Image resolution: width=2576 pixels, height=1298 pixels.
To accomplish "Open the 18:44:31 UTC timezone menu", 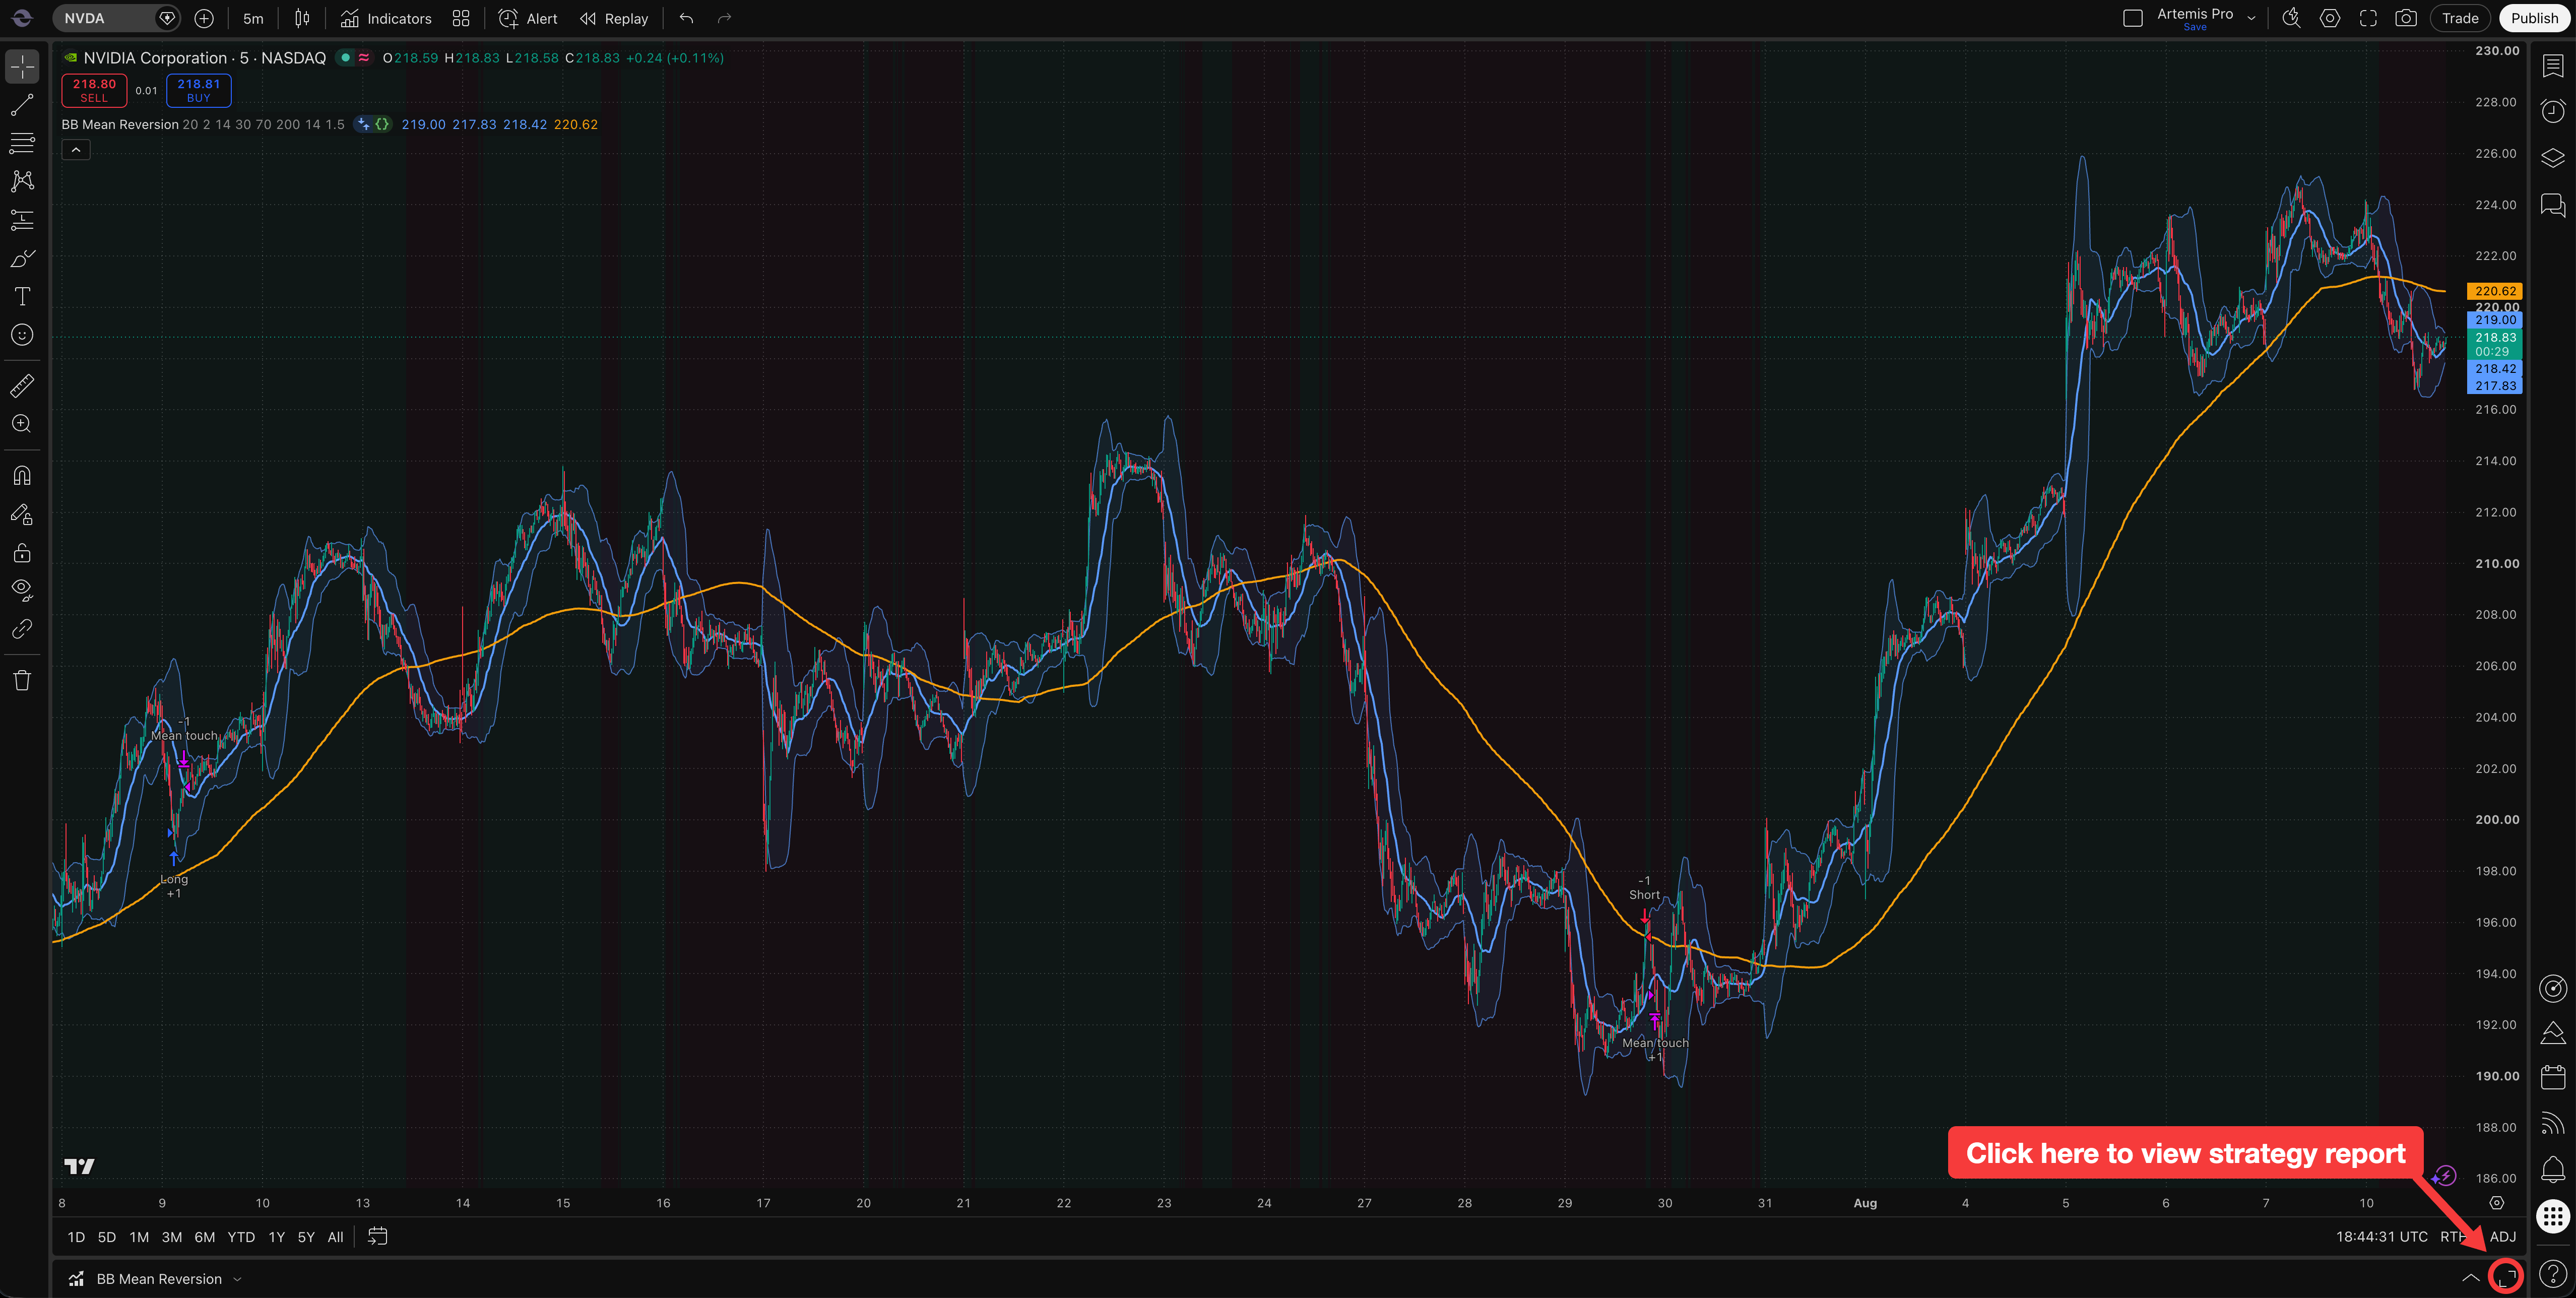I will 2381,1237.
